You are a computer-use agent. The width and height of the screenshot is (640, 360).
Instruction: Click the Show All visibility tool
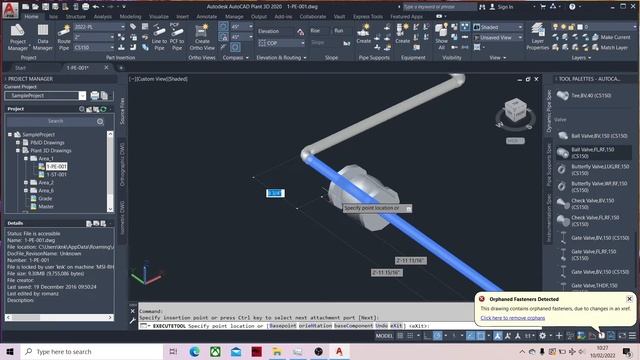click(x=441, y=37)
